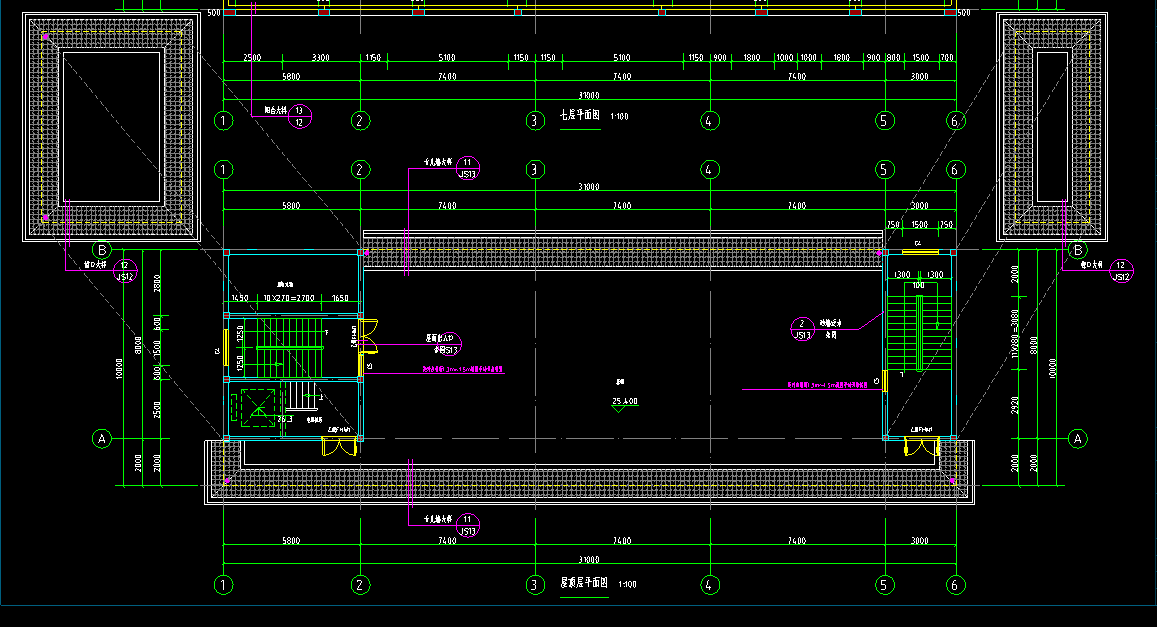Select the 11/JS13 callout below the roof plan
The height and width of the screenshot is (627, 1157).
pos(467,526)
